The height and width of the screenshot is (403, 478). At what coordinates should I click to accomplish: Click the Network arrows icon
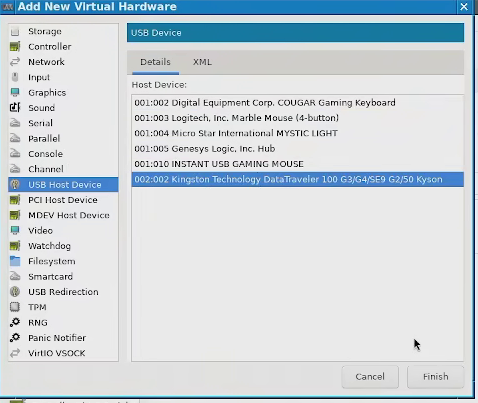coord(15,62)
